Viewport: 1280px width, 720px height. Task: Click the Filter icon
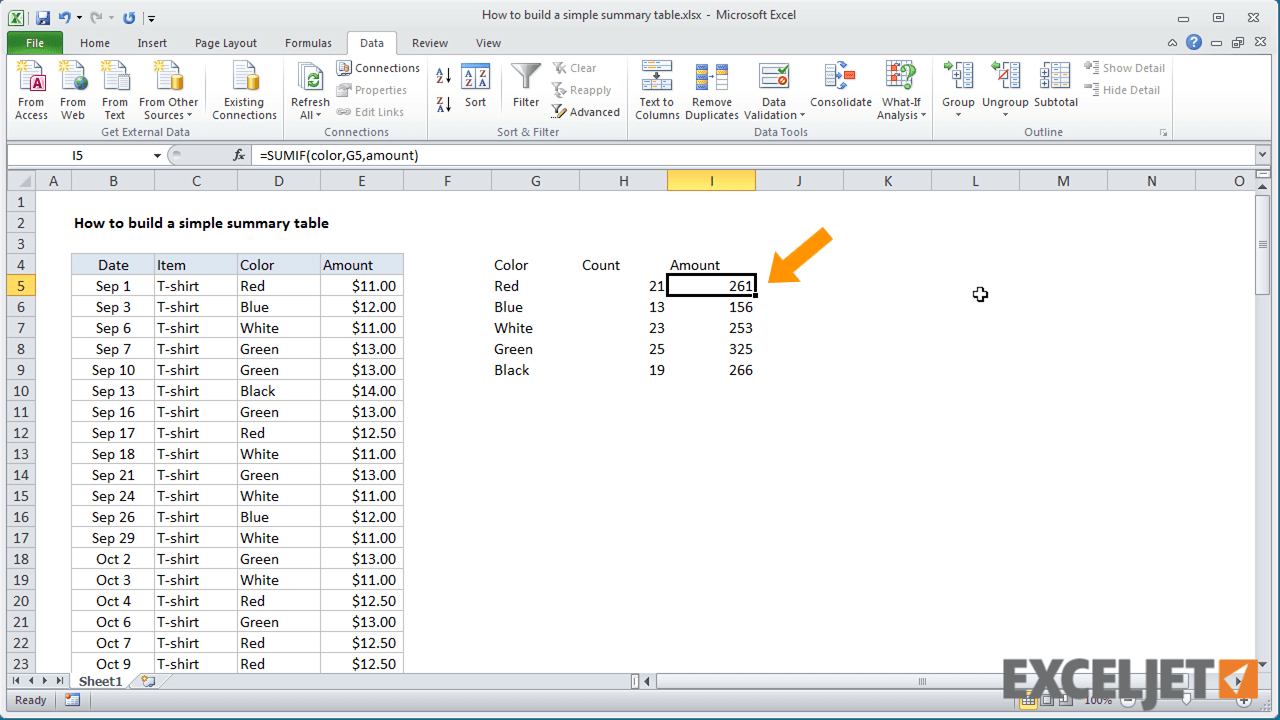click(525, 88)
